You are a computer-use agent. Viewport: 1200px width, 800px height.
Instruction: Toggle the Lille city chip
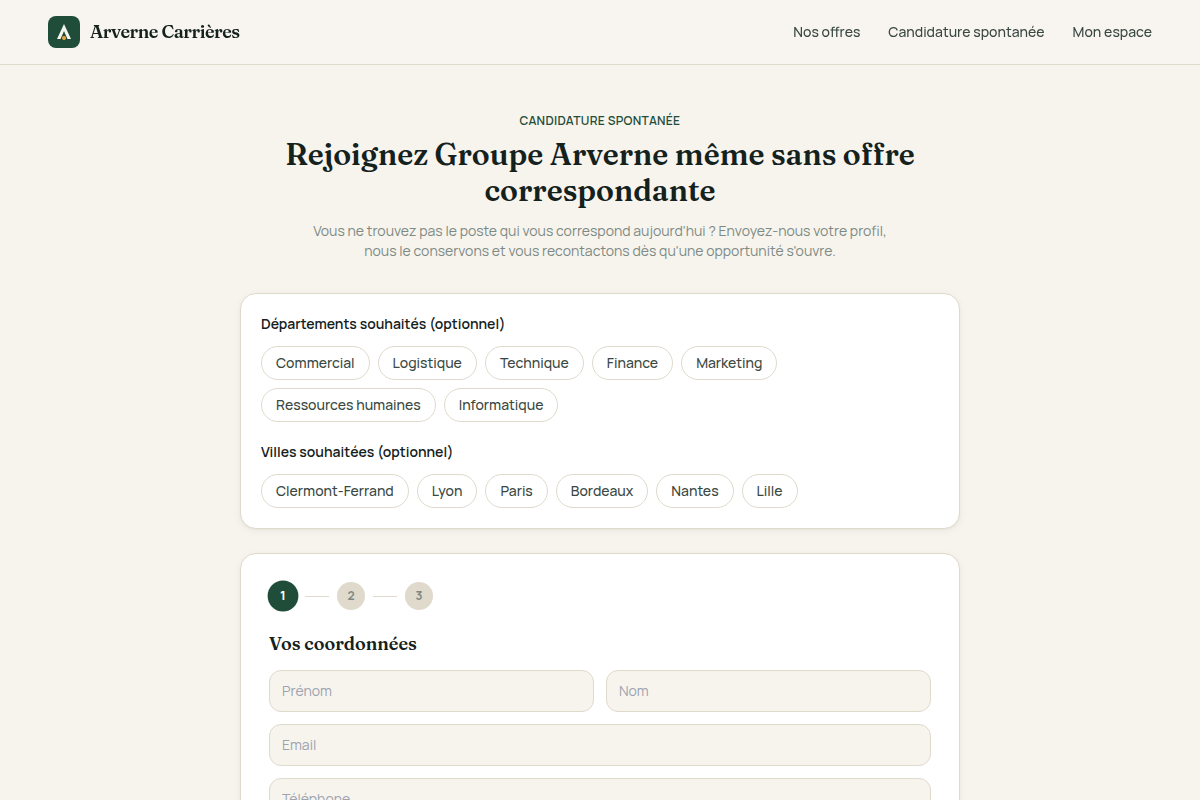click(770, 491)
